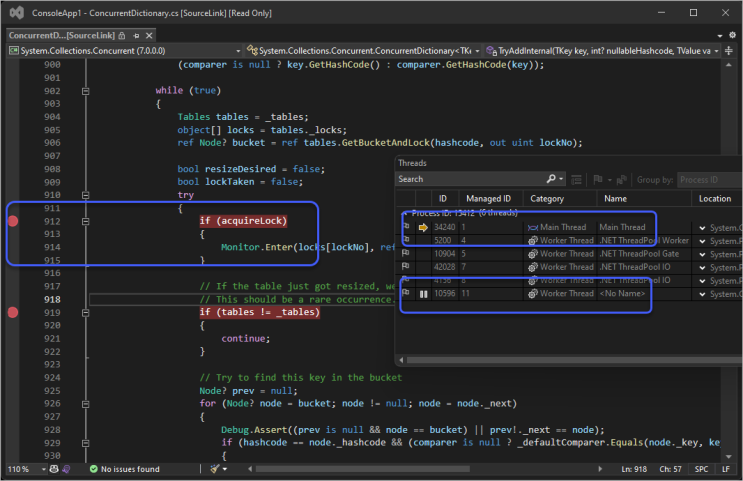The height and width of the screenshot is (481, 743).
Task: Click the search magnifier icon in Threads panel
Action: coord(549,179)
